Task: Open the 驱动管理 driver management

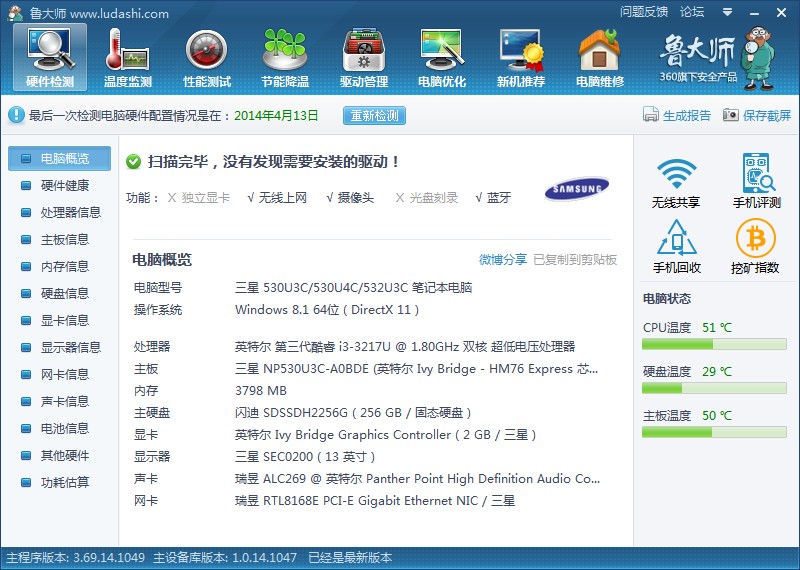Action: tap(364, 57)
